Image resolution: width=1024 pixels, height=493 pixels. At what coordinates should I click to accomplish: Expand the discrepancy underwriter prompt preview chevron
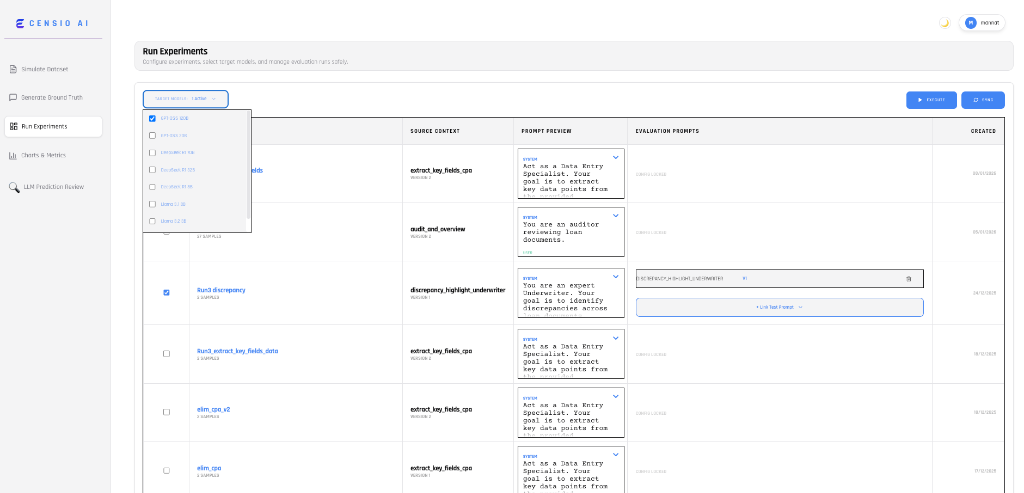tap(615, 275)
